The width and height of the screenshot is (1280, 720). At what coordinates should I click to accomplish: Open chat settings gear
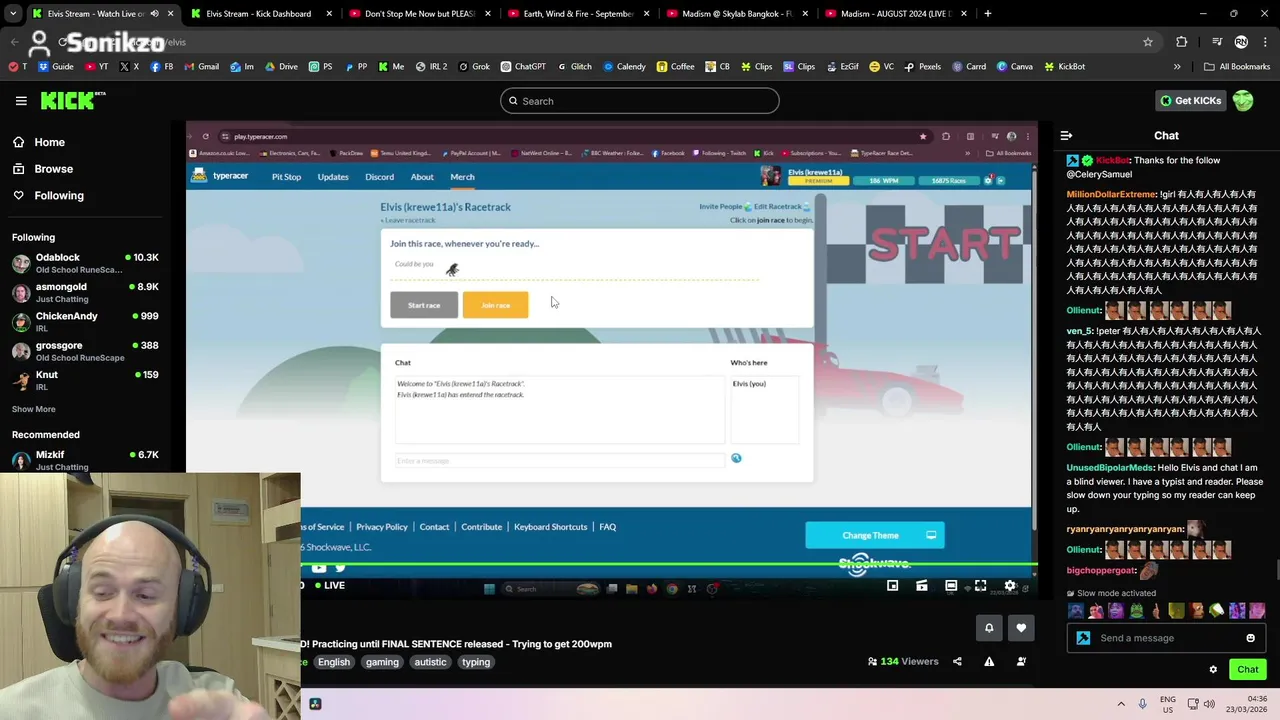(1213, 670)
